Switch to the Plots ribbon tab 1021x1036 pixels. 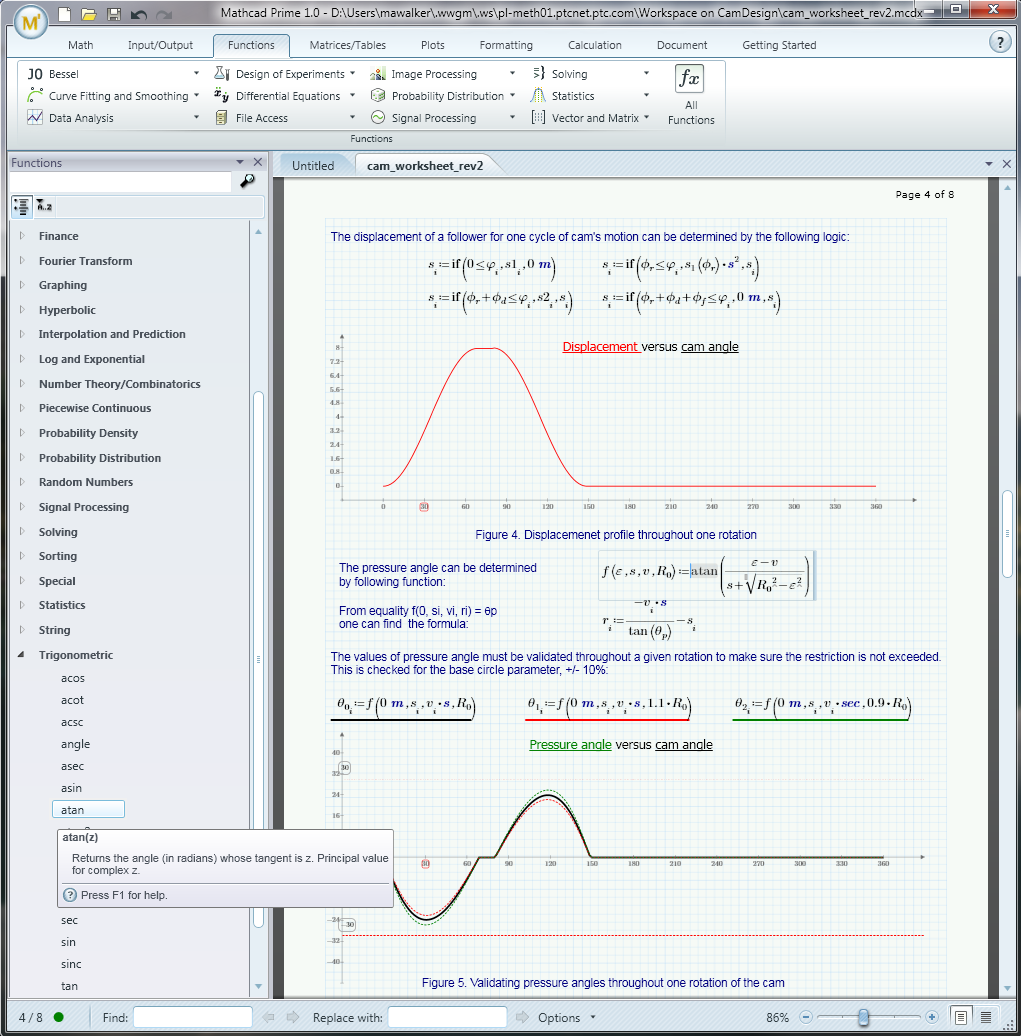(432, 45)
